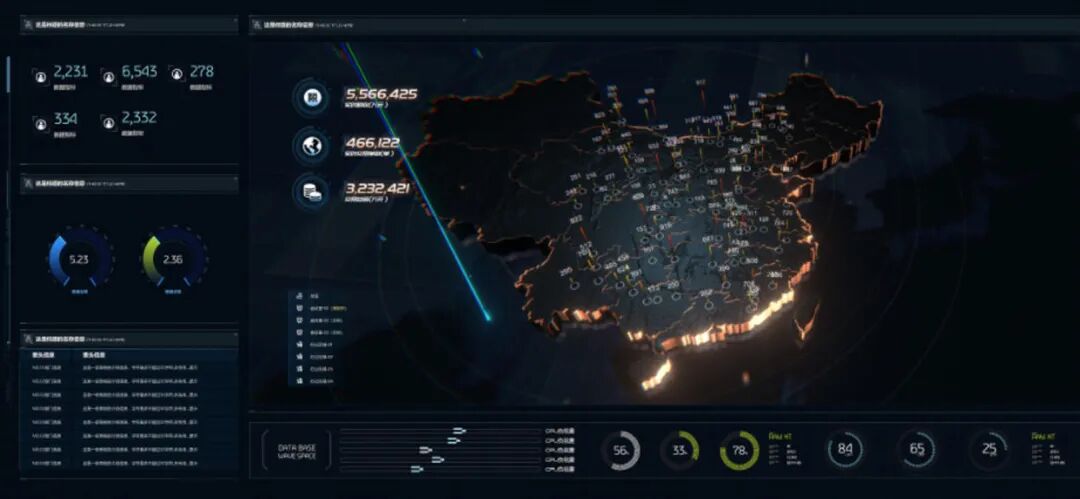
Task: Click the value 334
Action: pos(65,118)
